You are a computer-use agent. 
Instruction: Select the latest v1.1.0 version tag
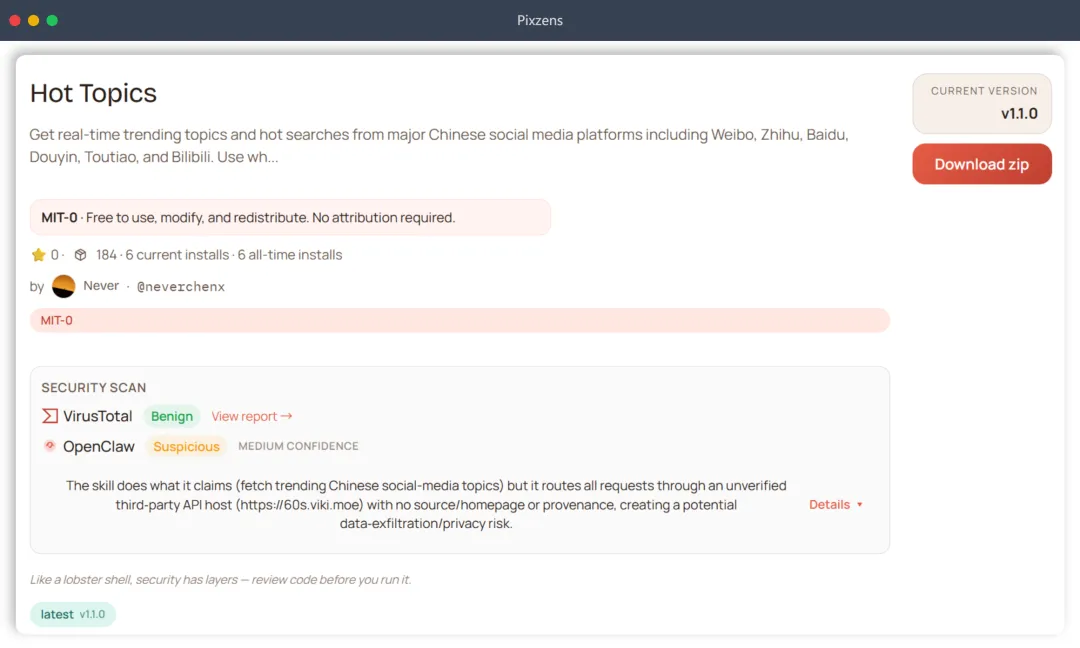[73, 614]
